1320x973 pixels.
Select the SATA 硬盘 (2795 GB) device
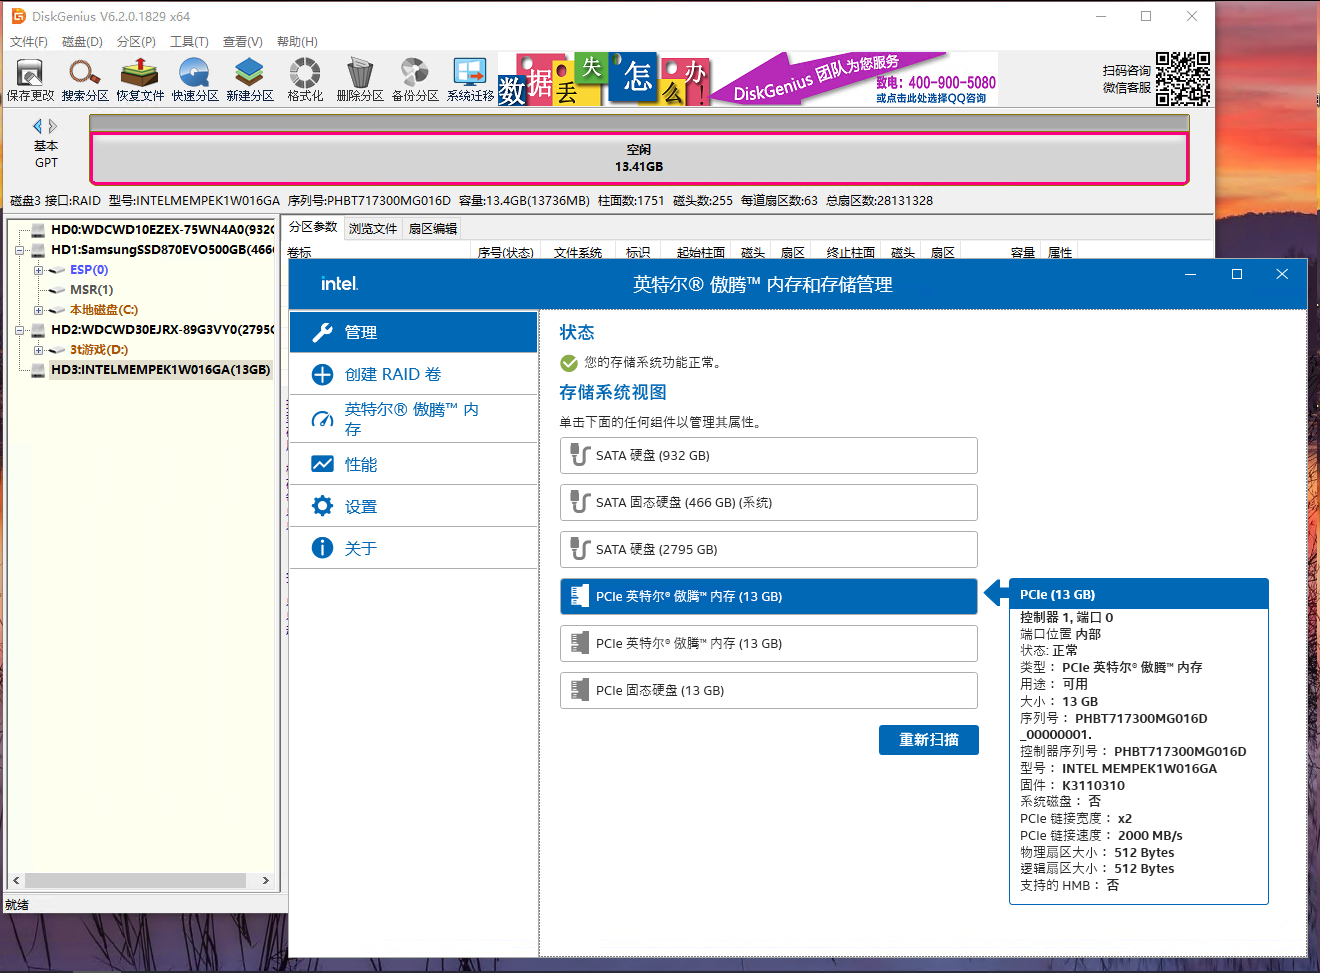(769, 549)
